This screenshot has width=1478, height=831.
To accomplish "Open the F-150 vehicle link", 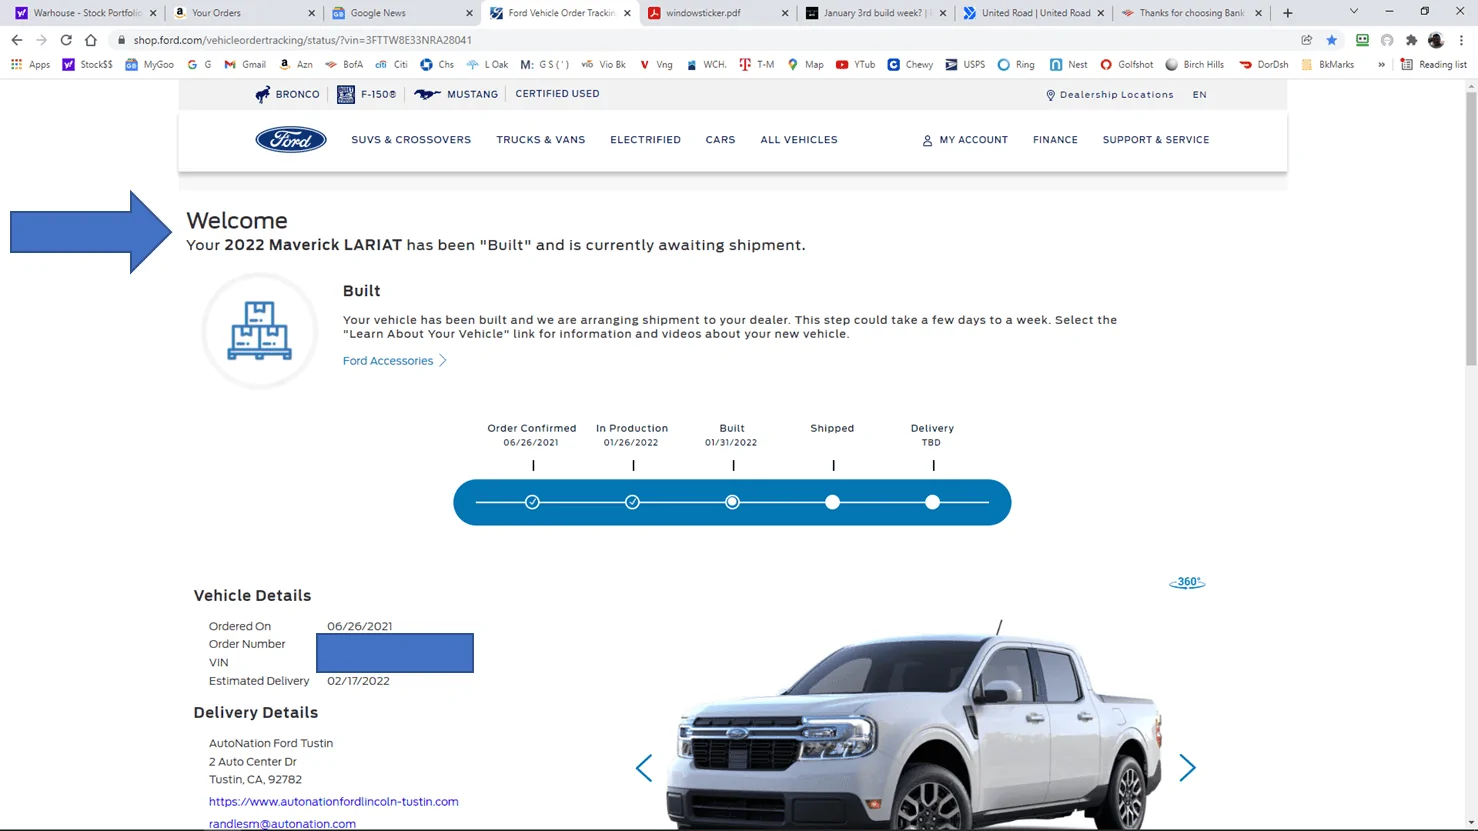I will click(366, 94).
